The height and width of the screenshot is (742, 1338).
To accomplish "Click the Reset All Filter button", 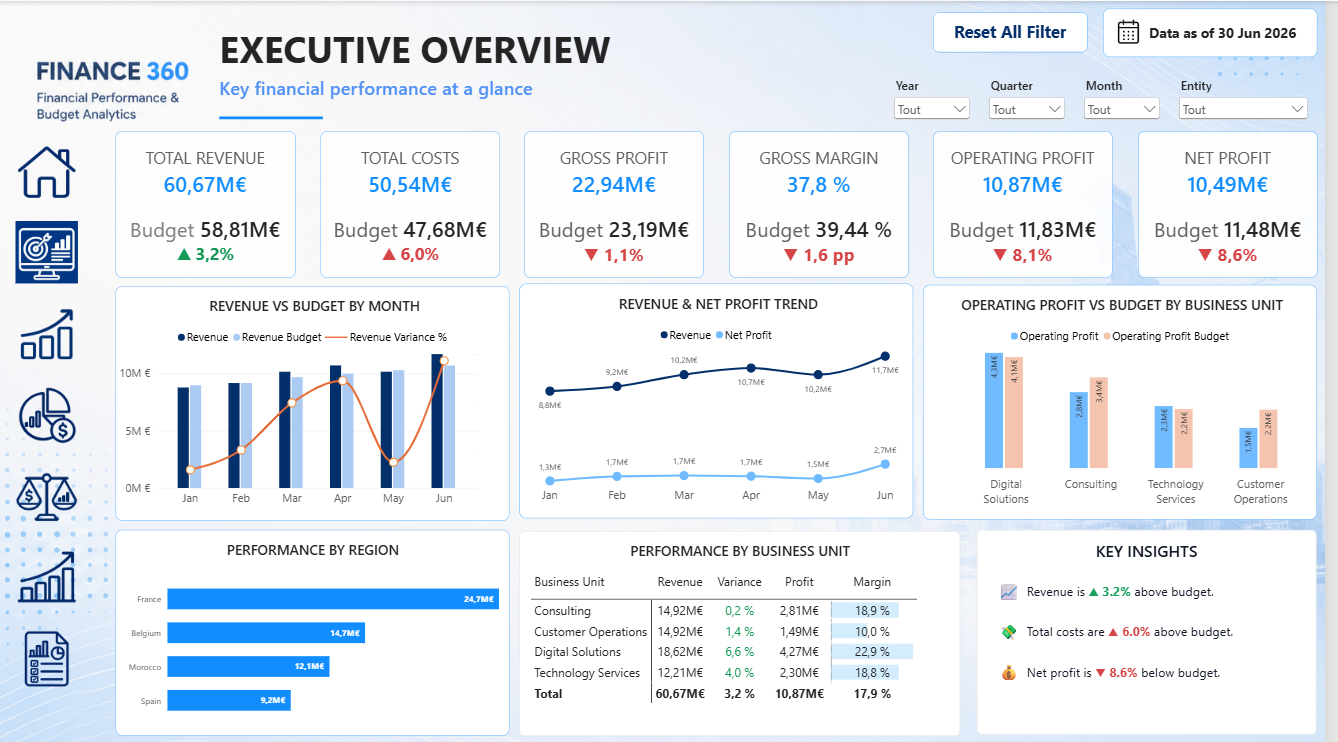I will [x=1010, y=32].
